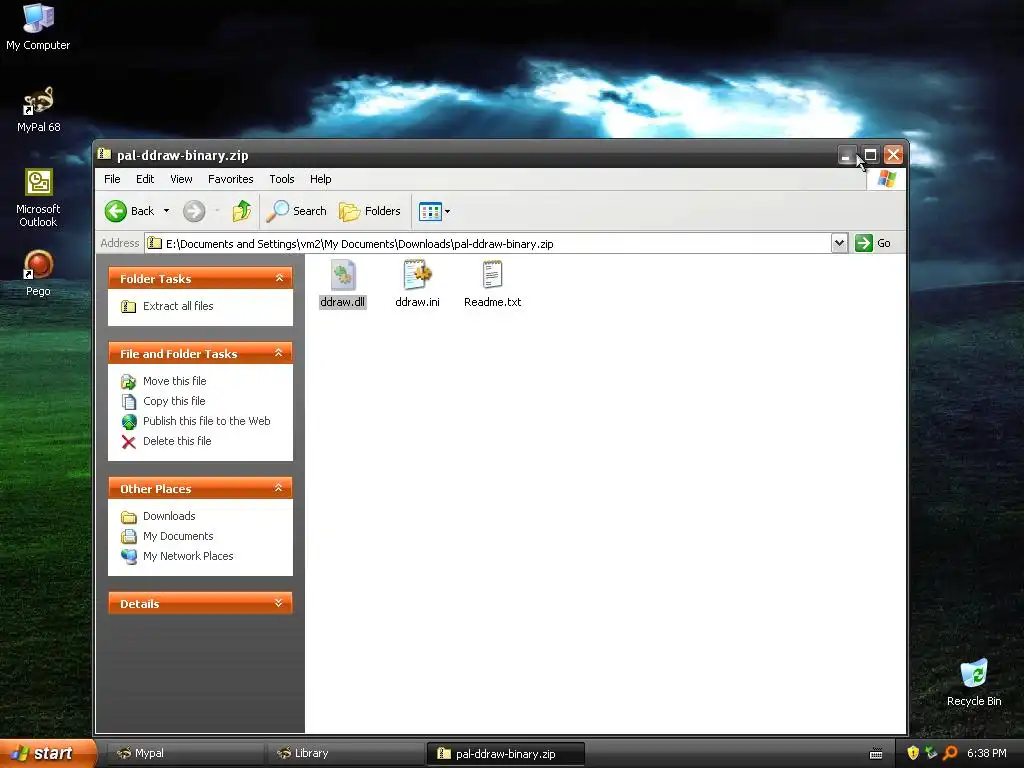Expand the Details panel
1024x768 pixels.
point(279,603)
